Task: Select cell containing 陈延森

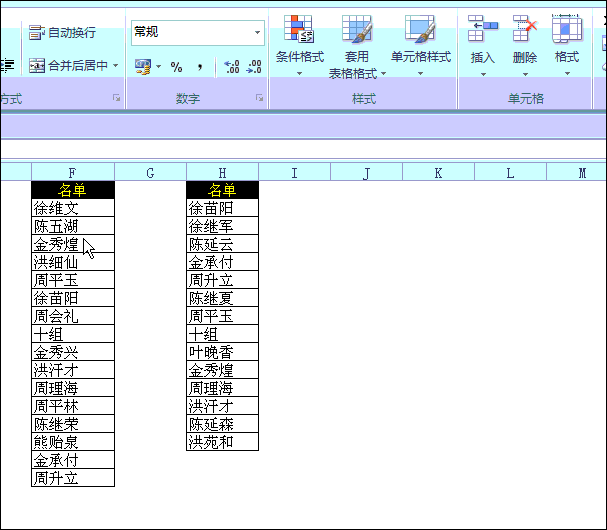Action: click(222, 424)
